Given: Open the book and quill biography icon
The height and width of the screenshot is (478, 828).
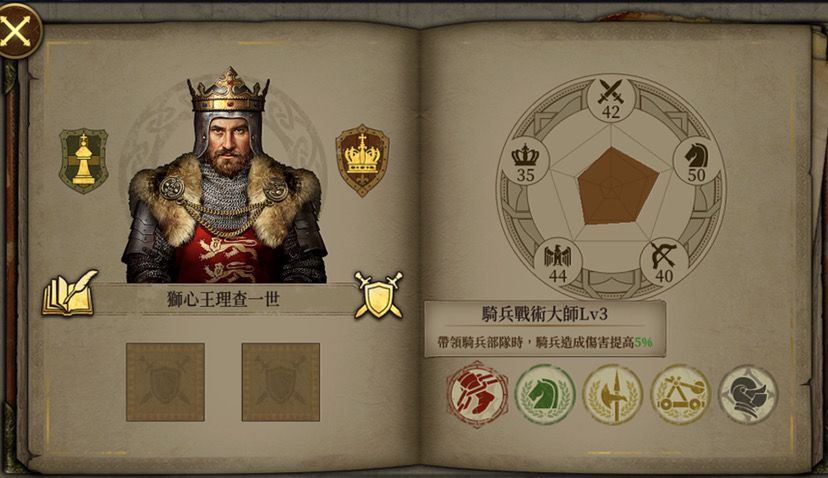Looking at the screenshot, I should coord(70,294).
